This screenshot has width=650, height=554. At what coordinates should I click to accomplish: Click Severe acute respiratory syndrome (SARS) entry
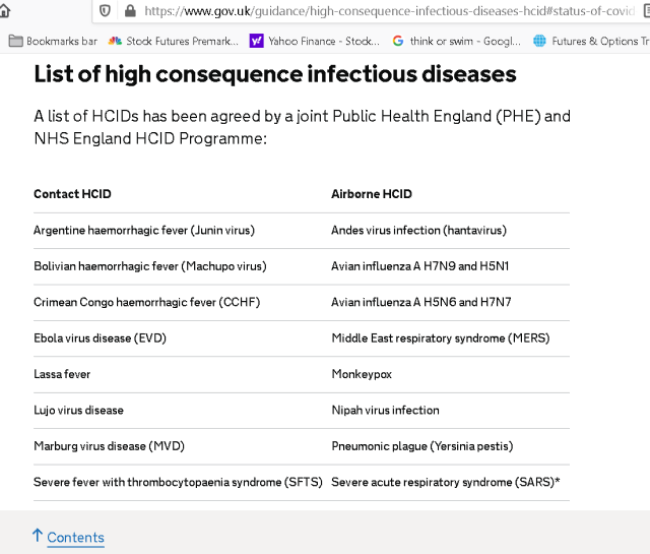(446, 482)
